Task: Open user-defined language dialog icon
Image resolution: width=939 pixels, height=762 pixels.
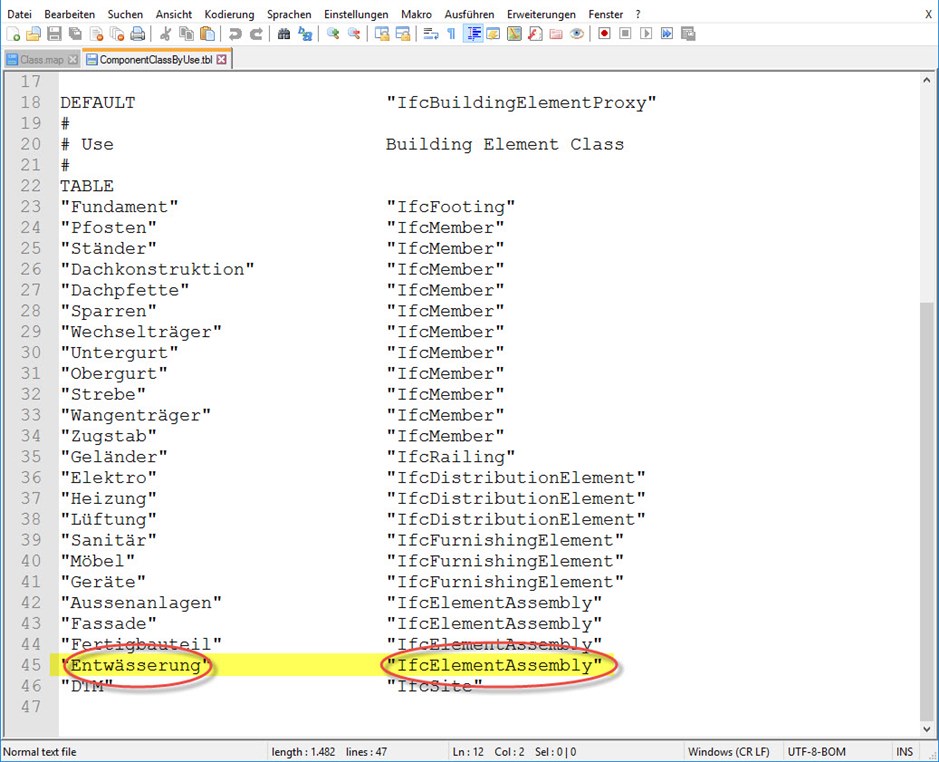Action: 493,34
